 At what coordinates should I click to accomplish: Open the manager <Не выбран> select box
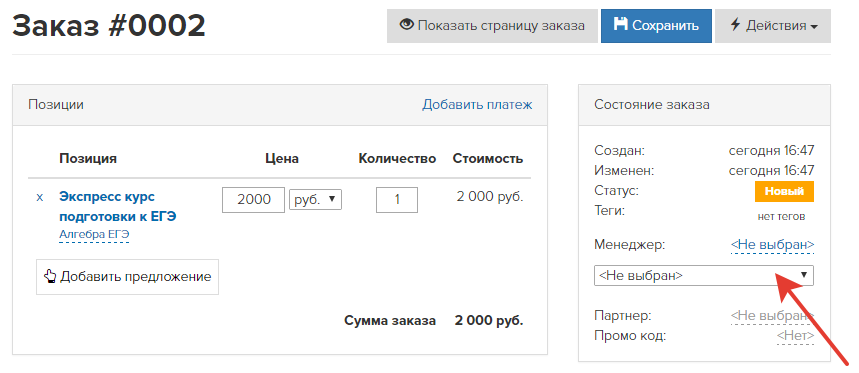pyautogui.click(x=704, y=276)
